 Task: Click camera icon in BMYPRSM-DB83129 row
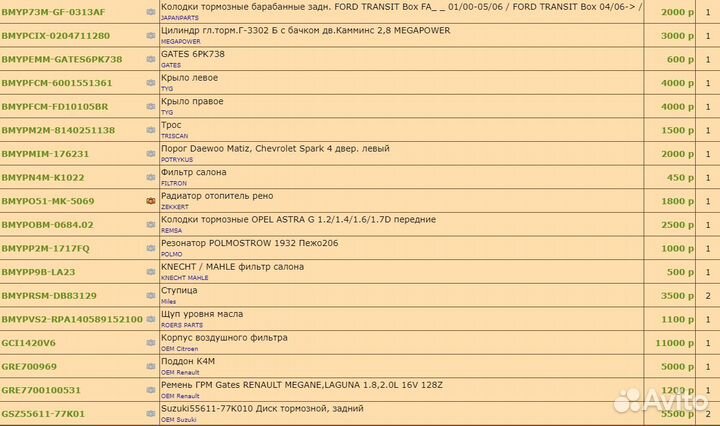pyautogui.click(x=151, y=296)
